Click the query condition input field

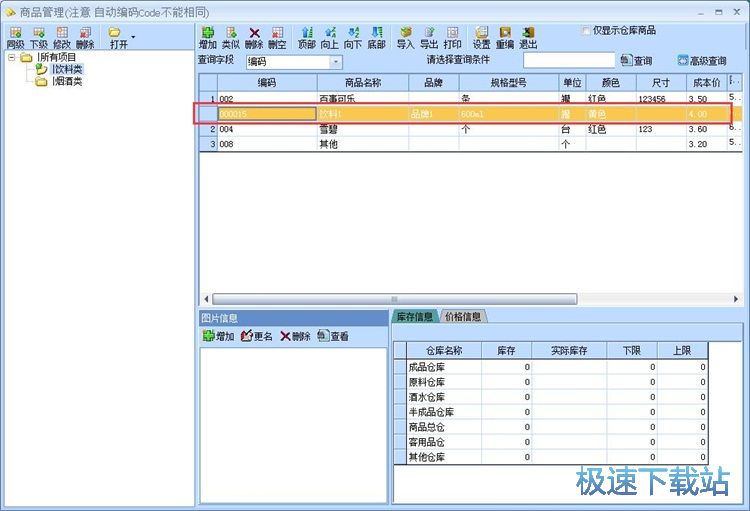pyautogui.click(x=569, y=60)
